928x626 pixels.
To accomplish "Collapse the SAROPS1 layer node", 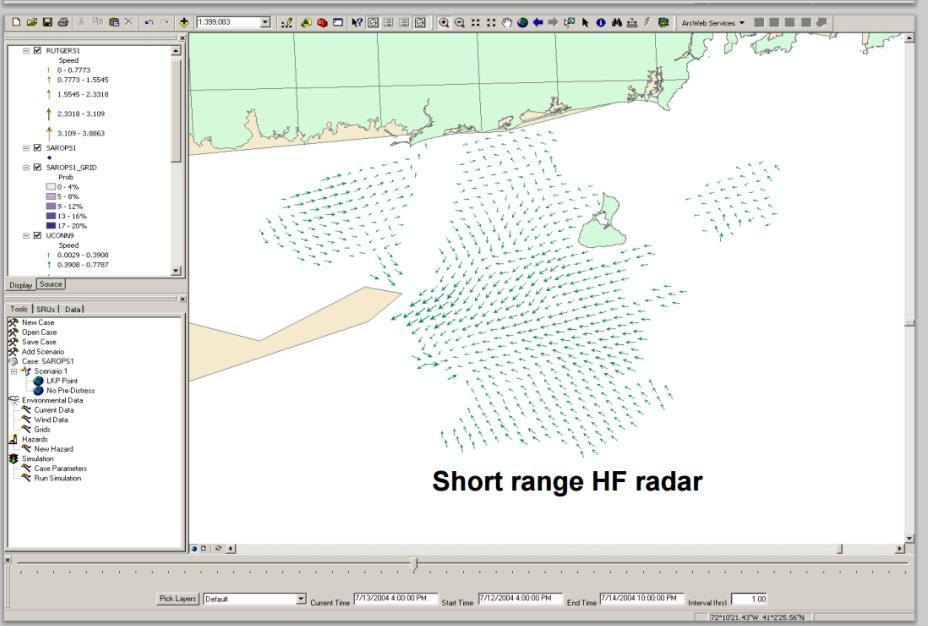I will (26, 148).
